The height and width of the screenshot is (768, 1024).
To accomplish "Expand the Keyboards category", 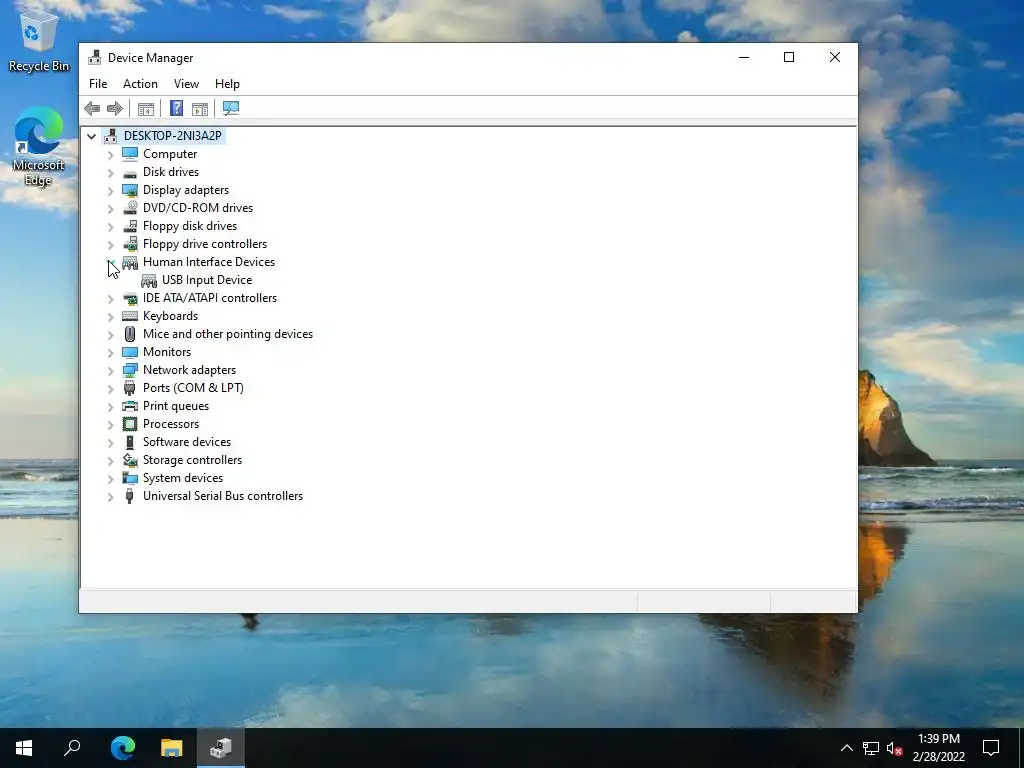I will point(110,317).
